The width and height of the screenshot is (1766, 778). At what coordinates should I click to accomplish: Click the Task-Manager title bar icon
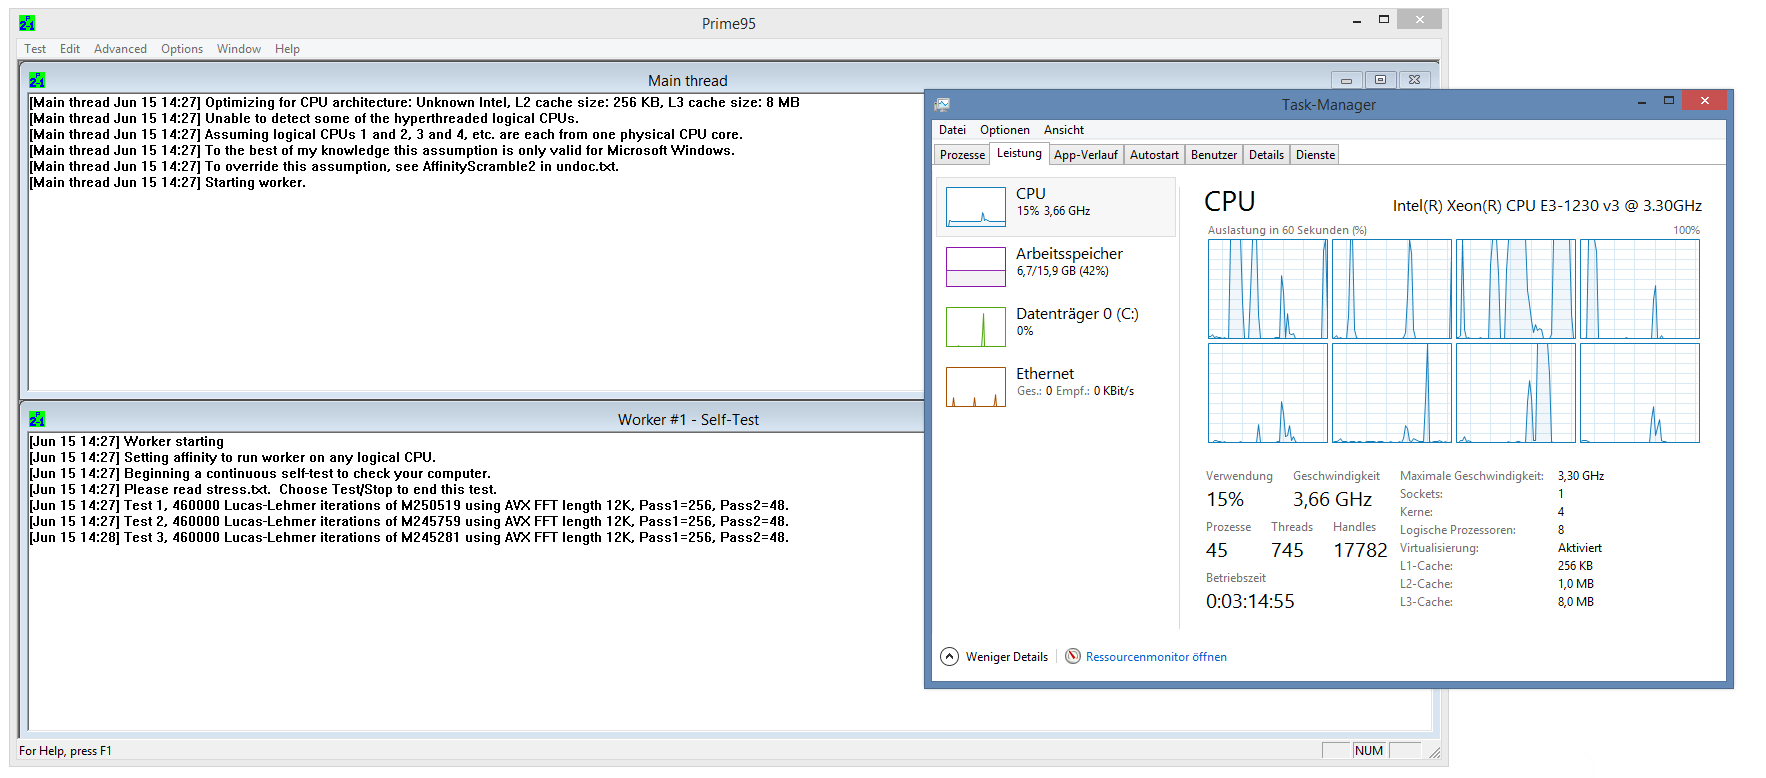tap(942, 104)
